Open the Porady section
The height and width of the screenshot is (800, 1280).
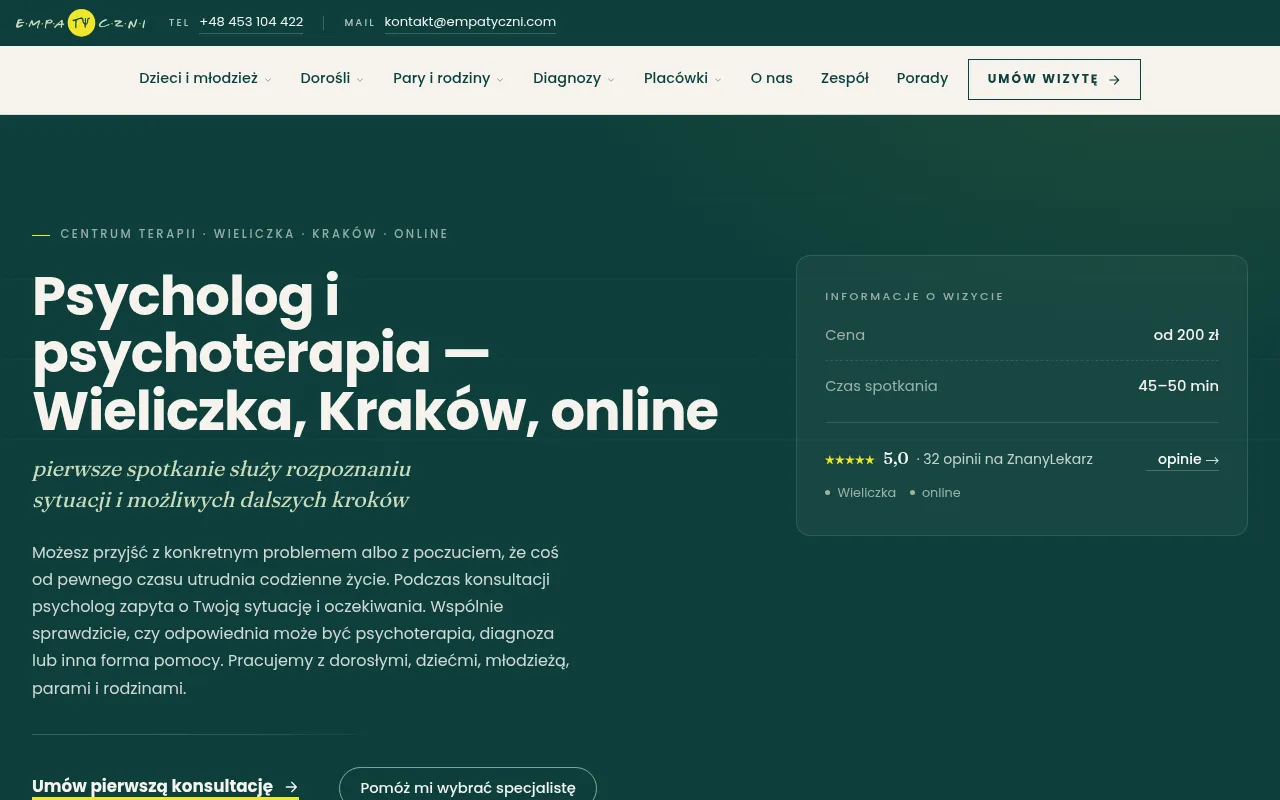[x=922, y=78]
